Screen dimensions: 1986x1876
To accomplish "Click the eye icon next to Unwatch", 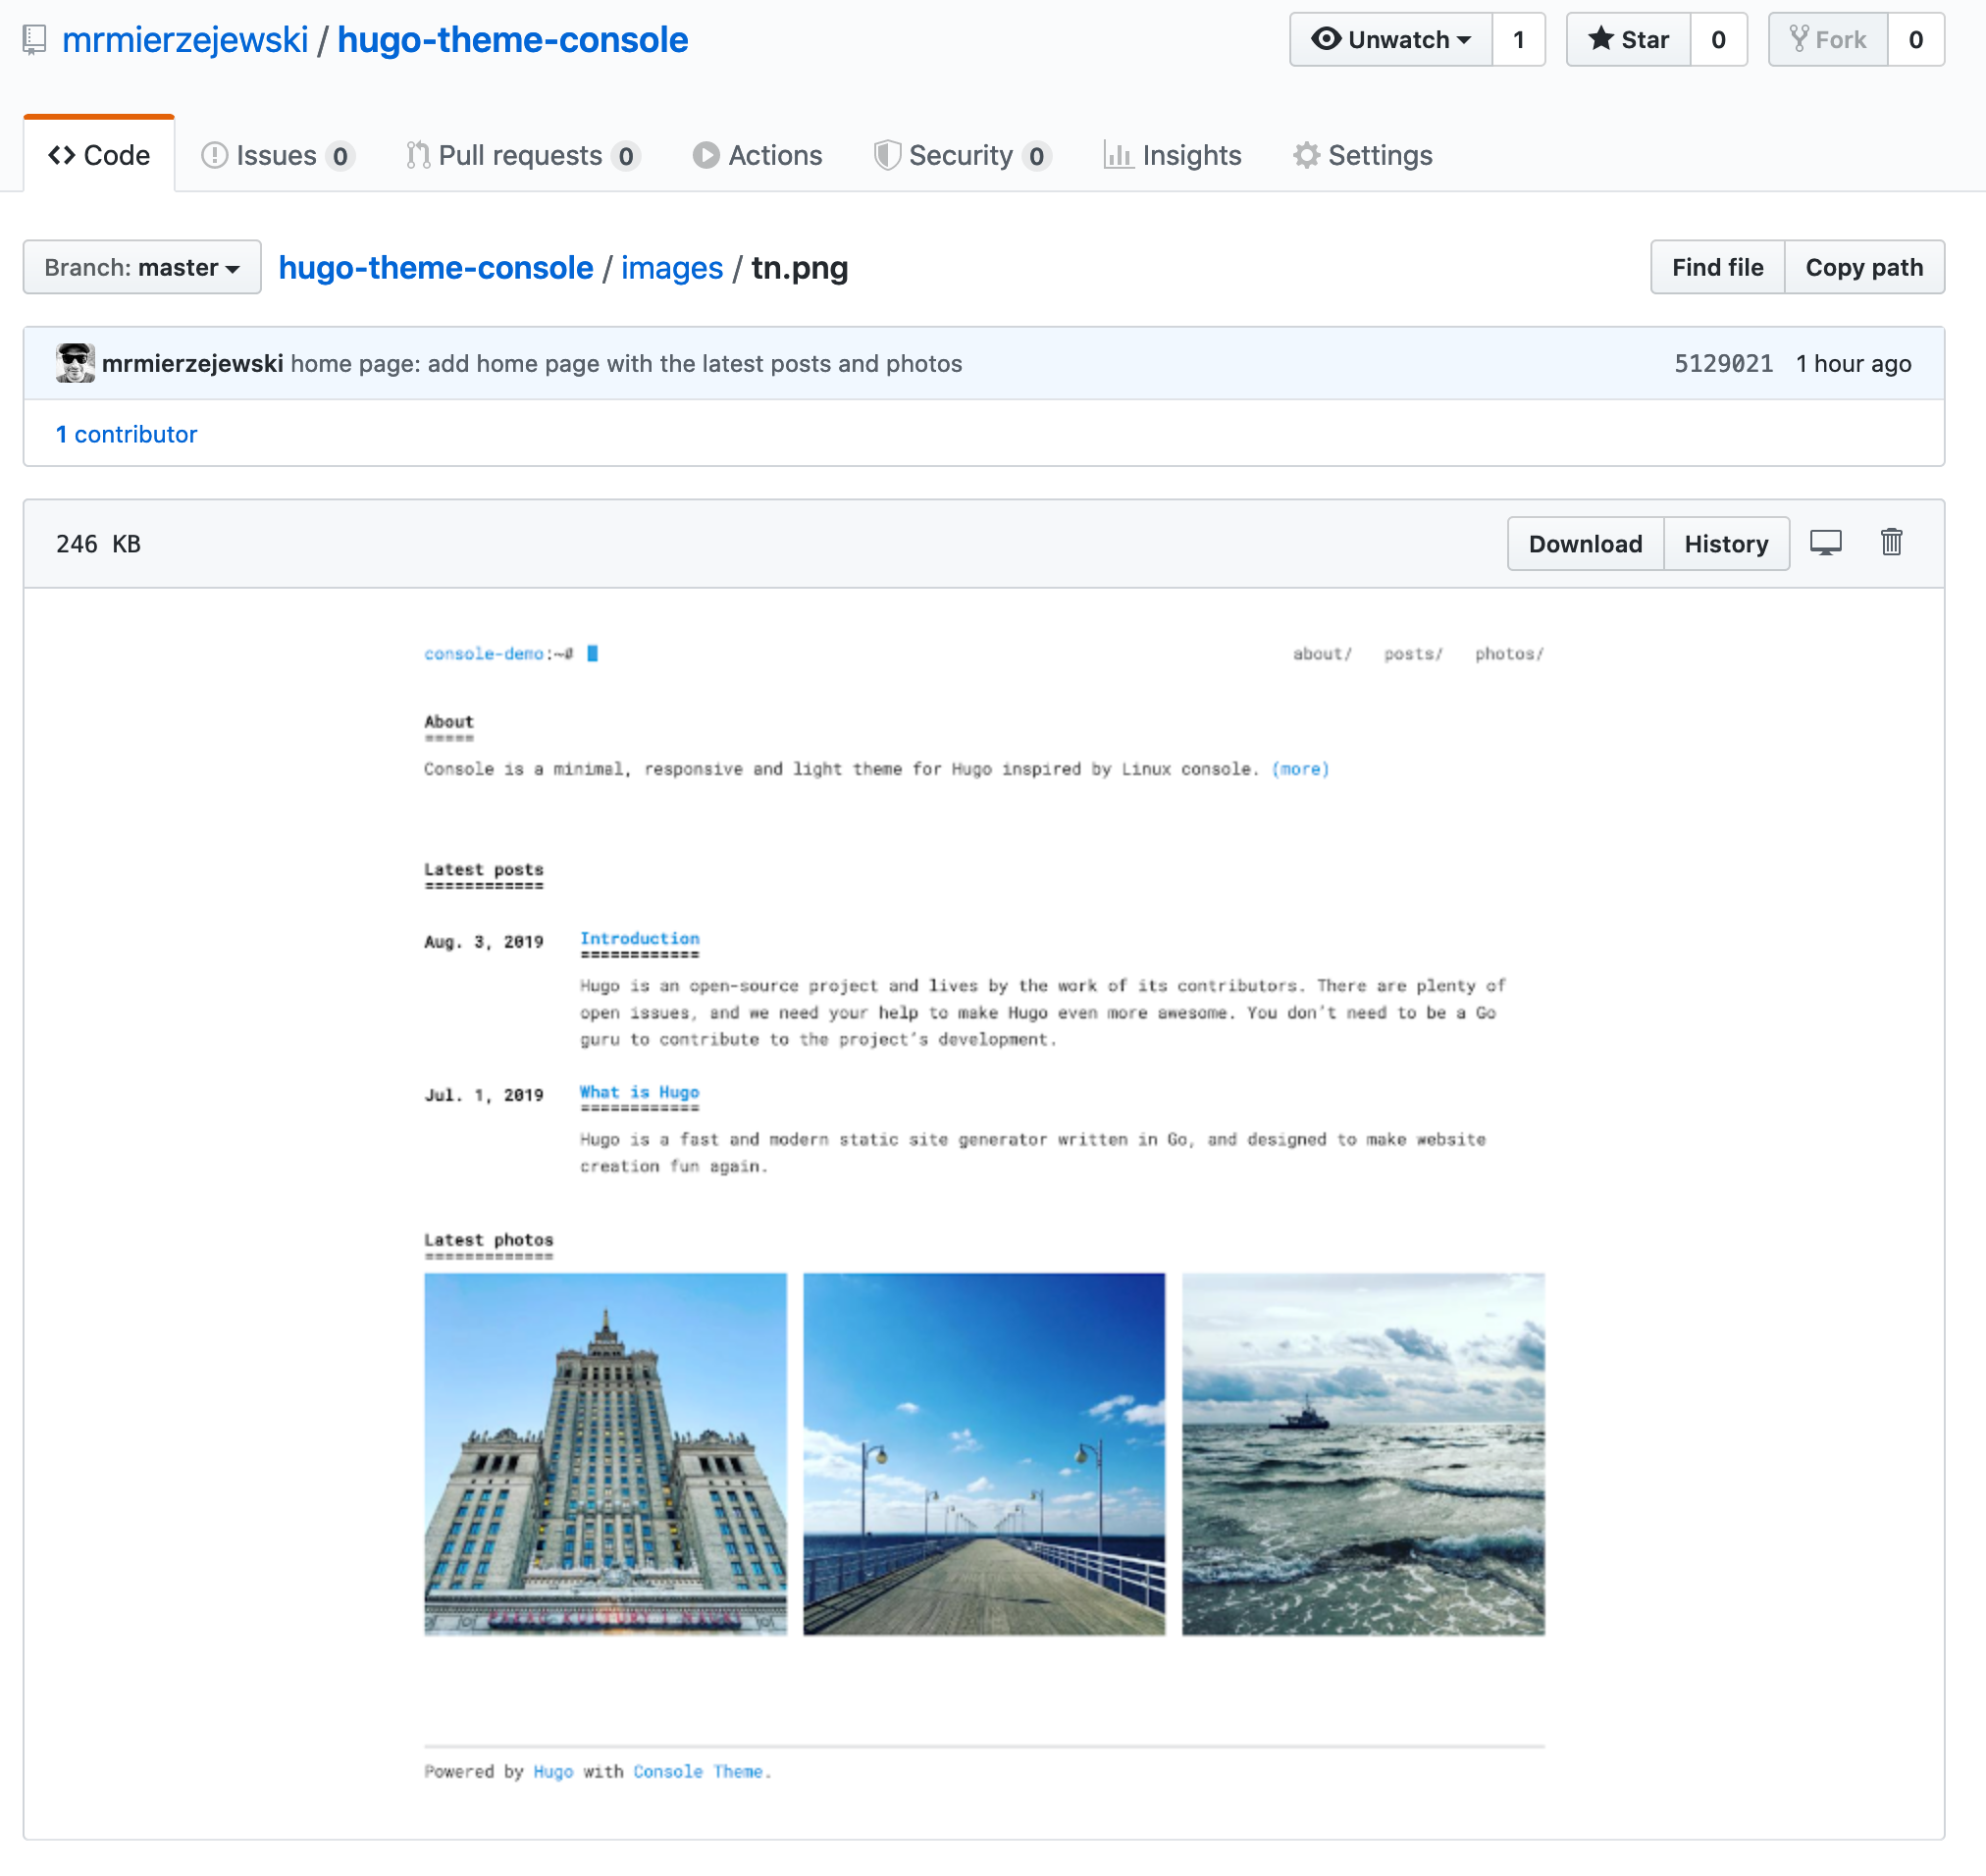I will tap(1327, 39).
